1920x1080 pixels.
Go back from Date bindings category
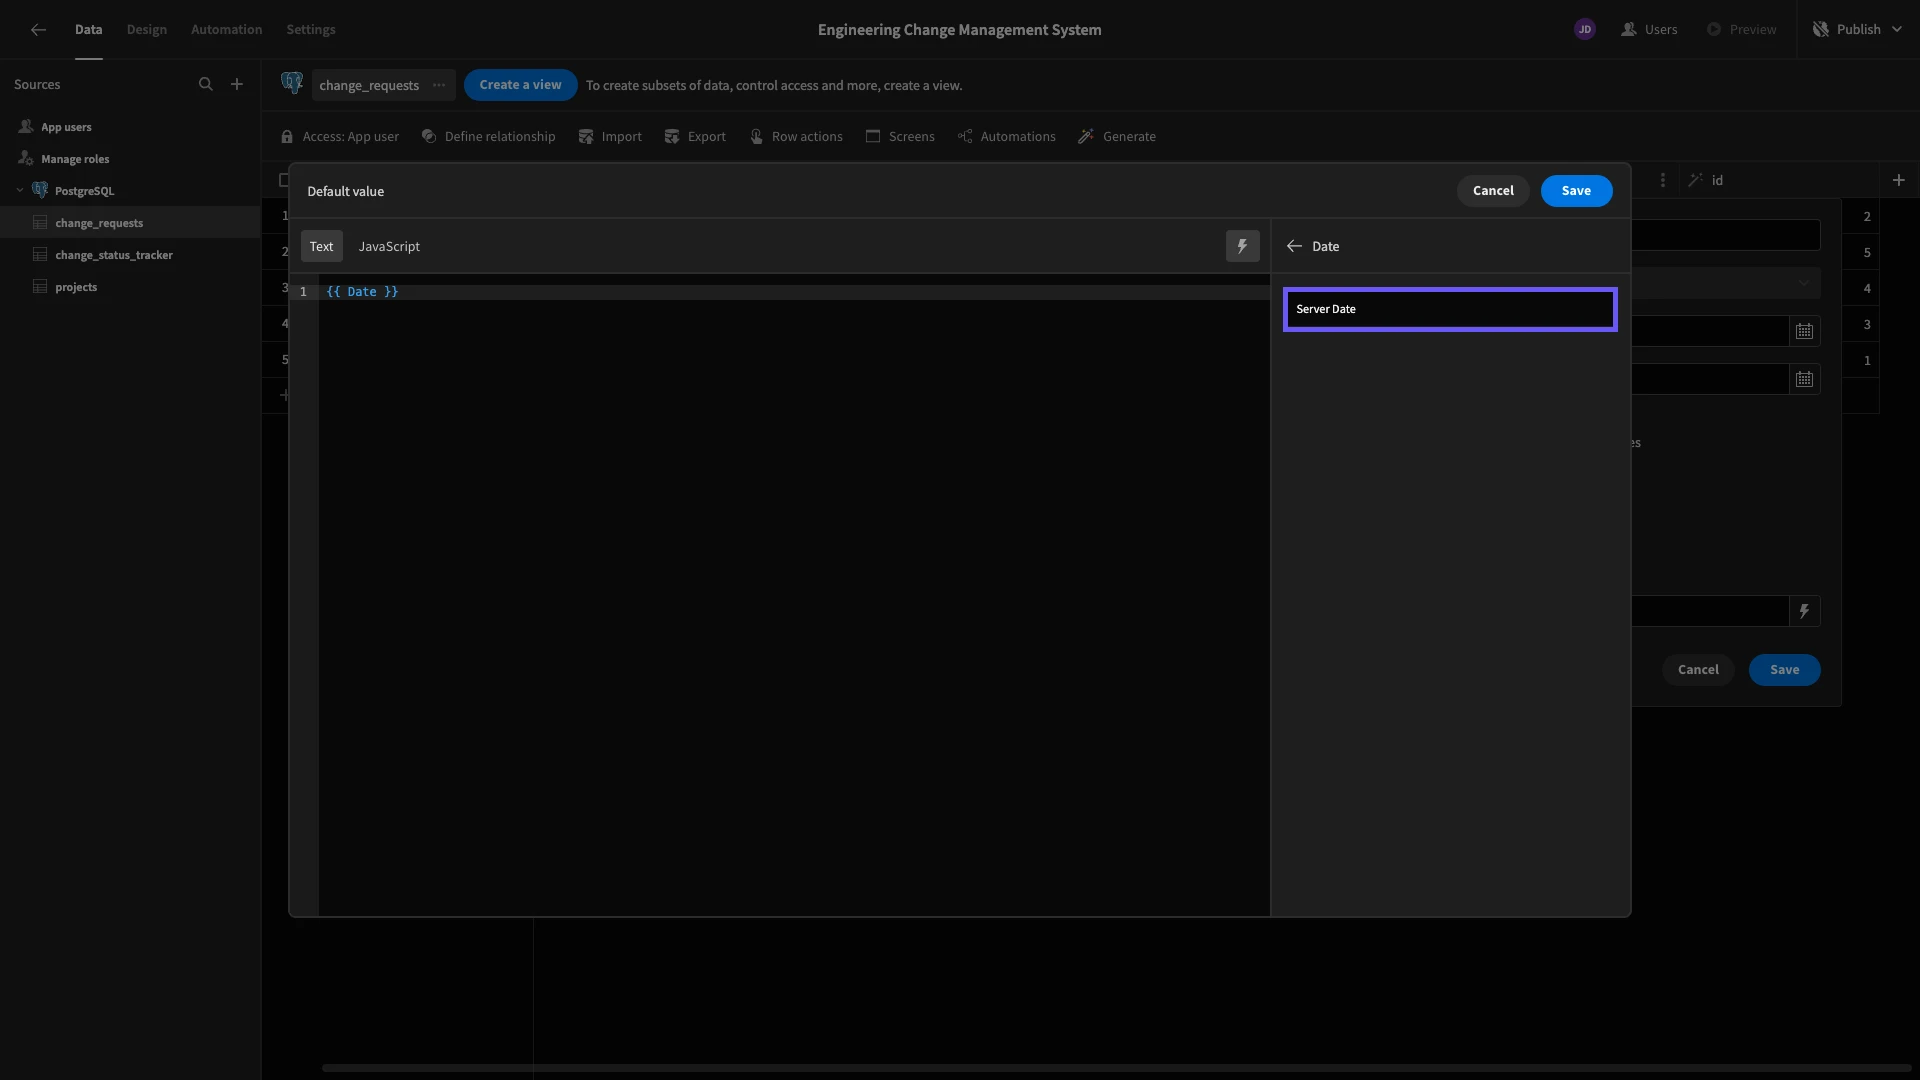pyautogui.click(x=1294, y=246)
